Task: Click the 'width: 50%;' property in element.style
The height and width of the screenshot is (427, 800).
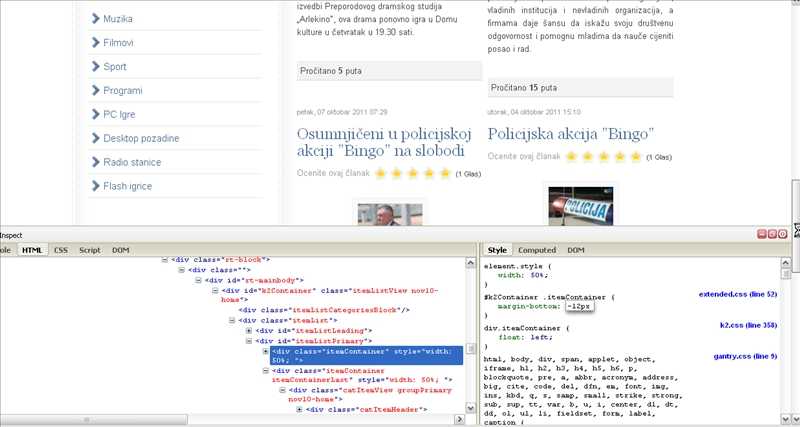Action: (523, 275)
